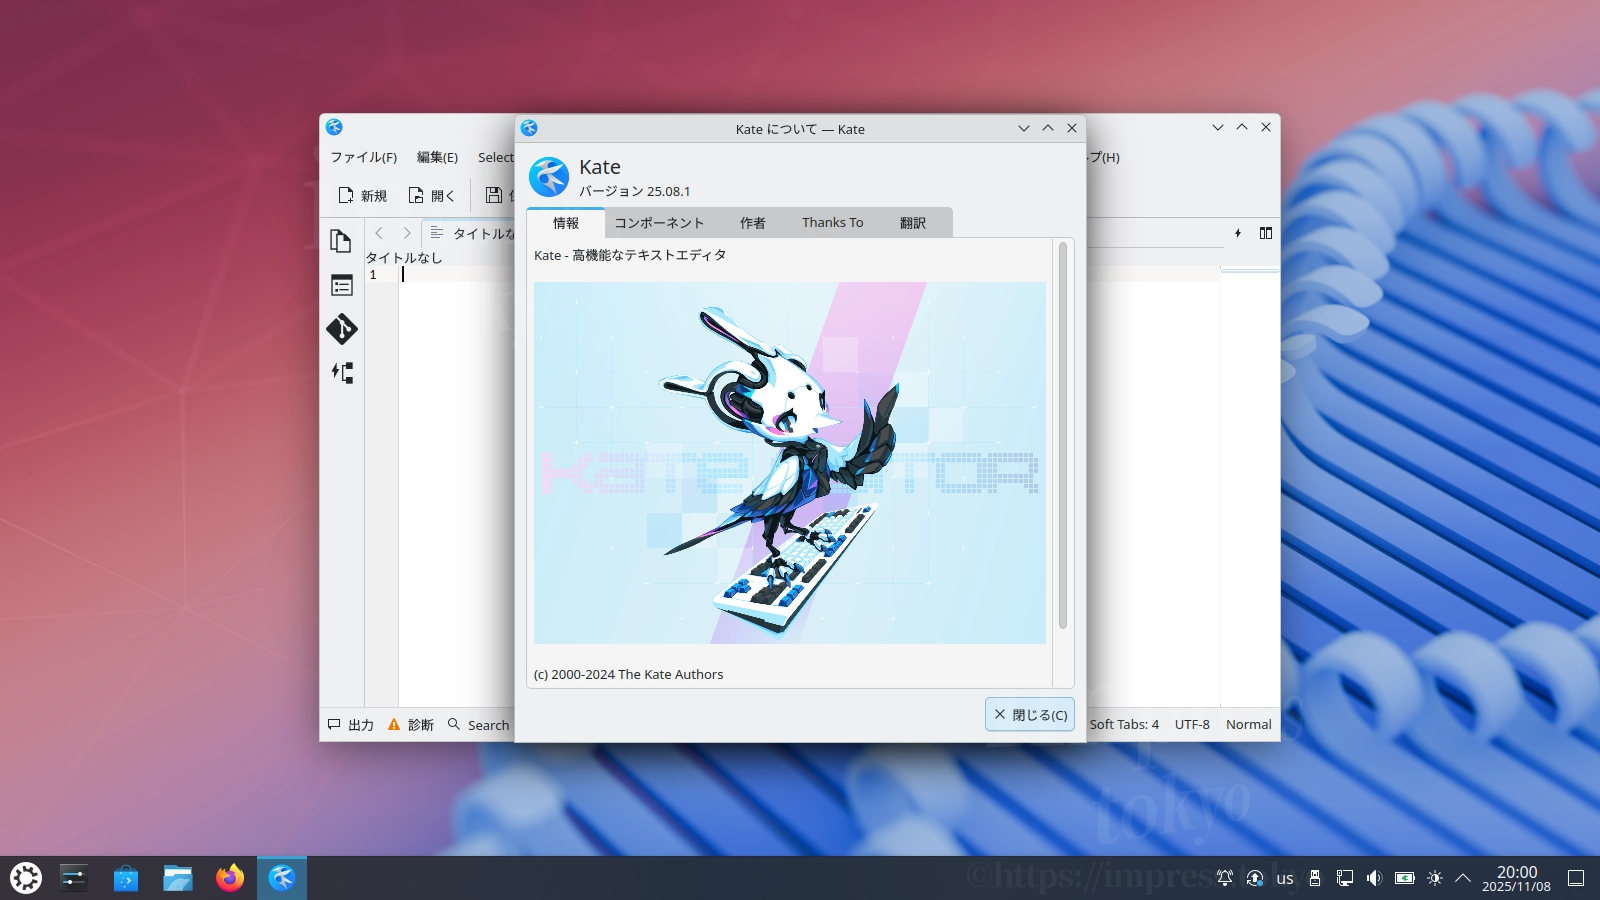Click the forward navigation arrow in Kate
The image size is (1600, 900).
407,233
